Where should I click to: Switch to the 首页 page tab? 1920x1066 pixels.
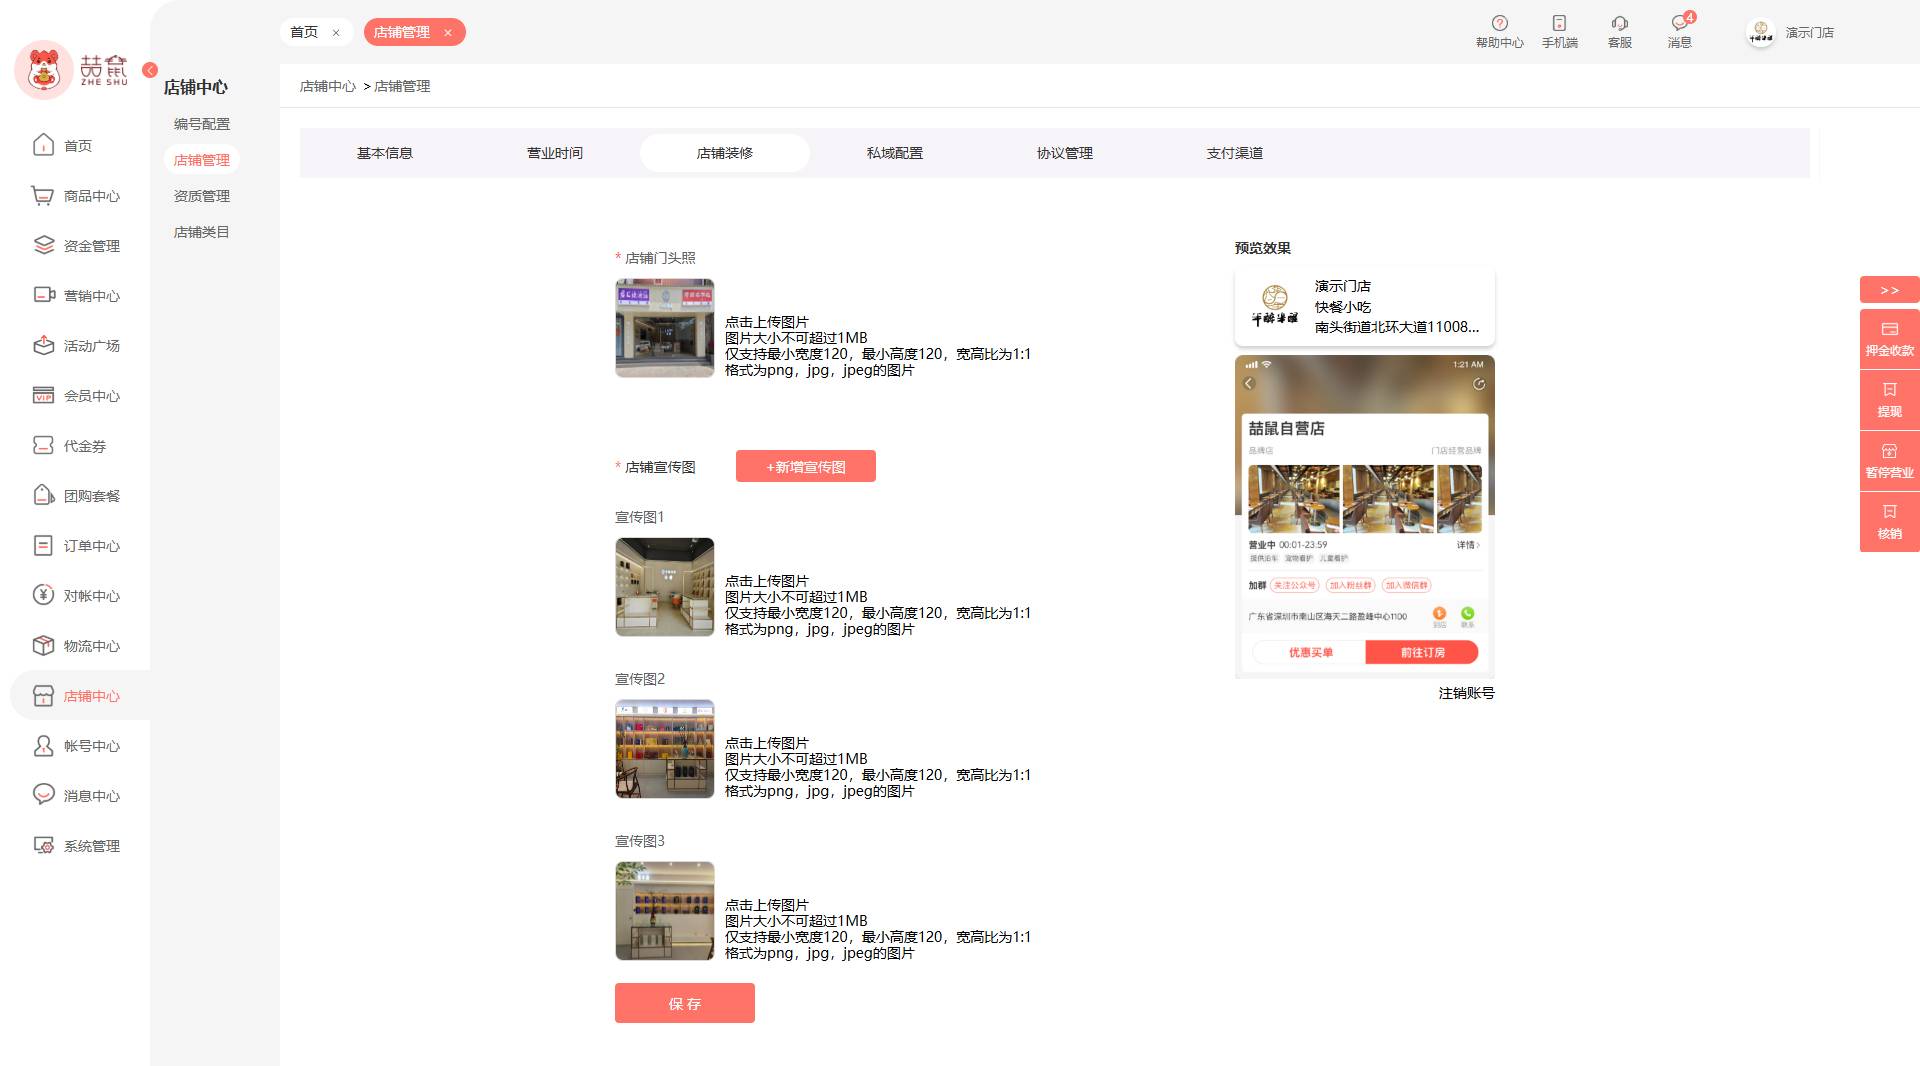pos(304,32)
